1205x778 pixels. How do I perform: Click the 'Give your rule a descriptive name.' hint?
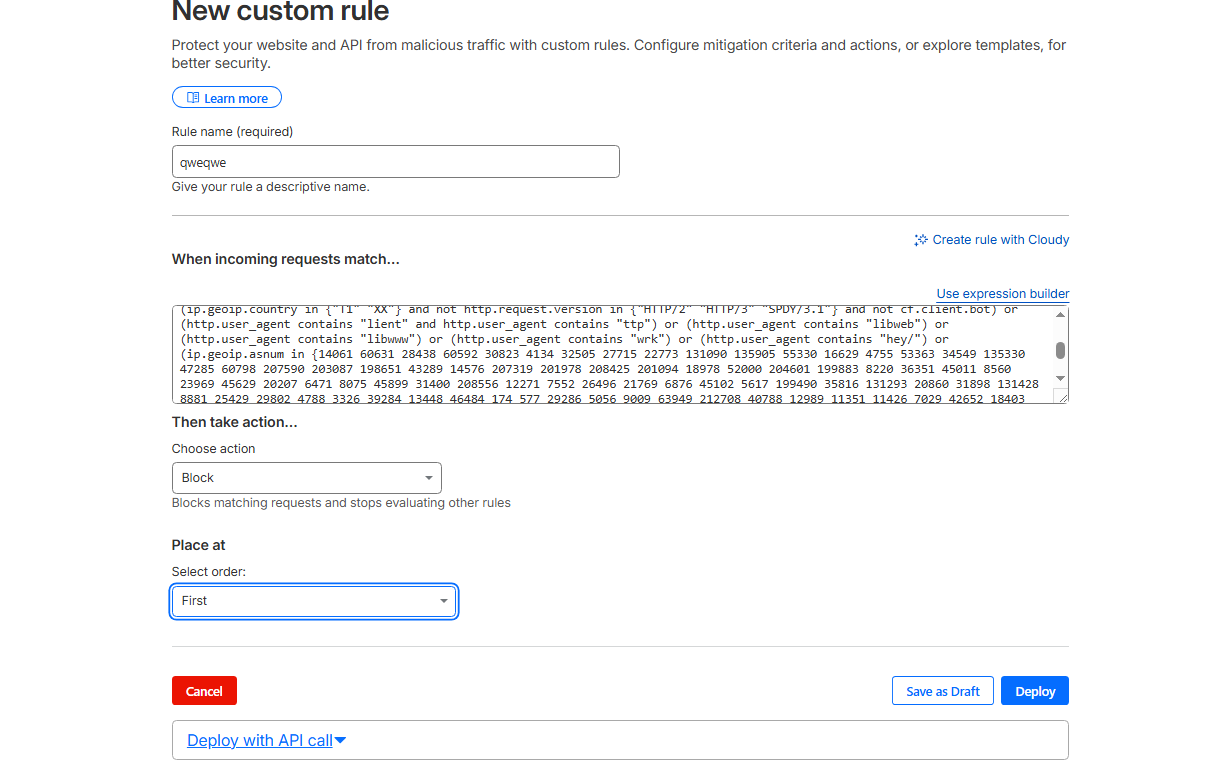click(271, 187)
